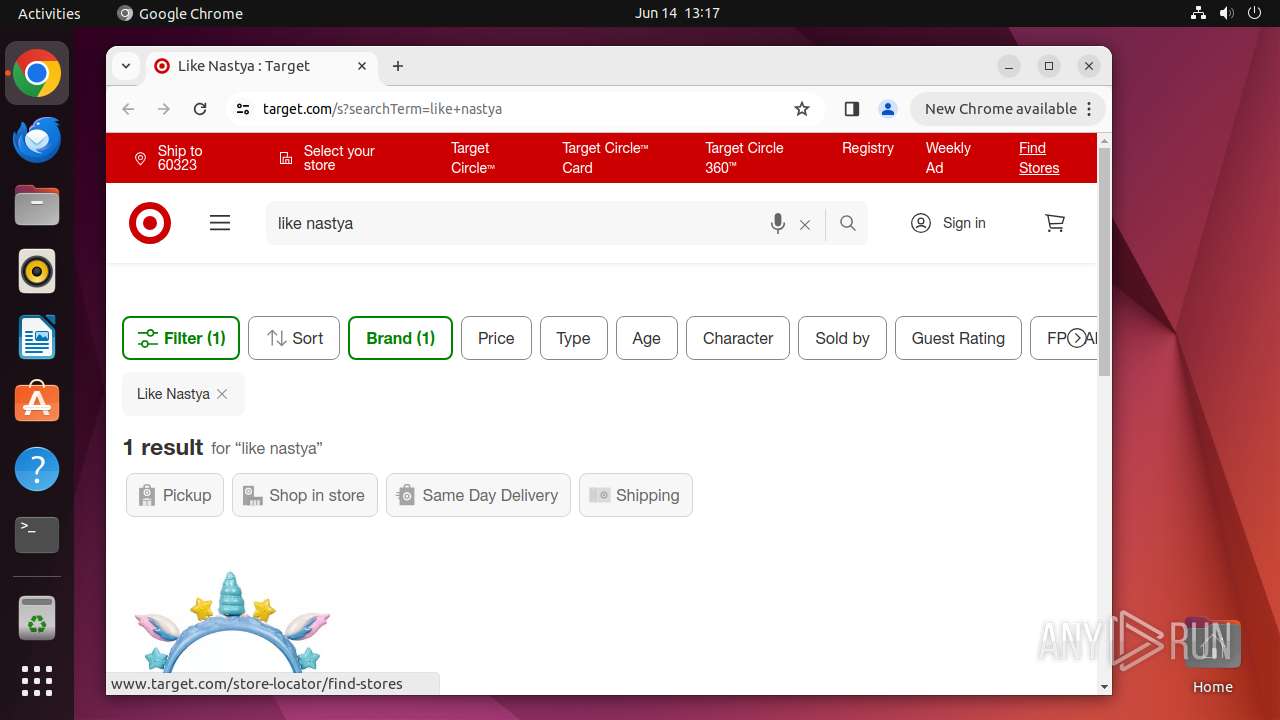The width and height of the screenshot is (1280, 720).
Task: Open the Sort options
Action: pyautogui.click(x=294, y=338)
